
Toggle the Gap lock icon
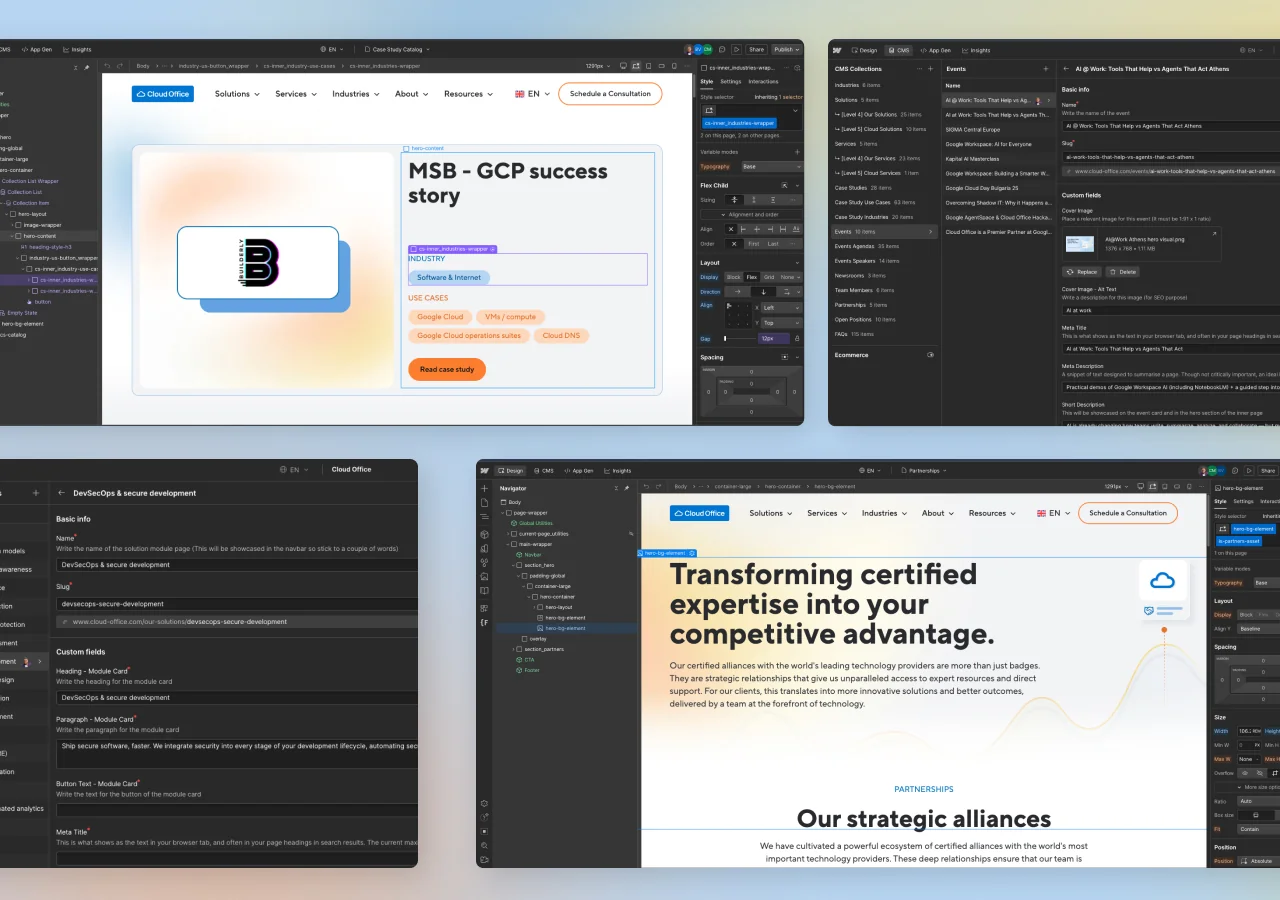tap(797, 339)
